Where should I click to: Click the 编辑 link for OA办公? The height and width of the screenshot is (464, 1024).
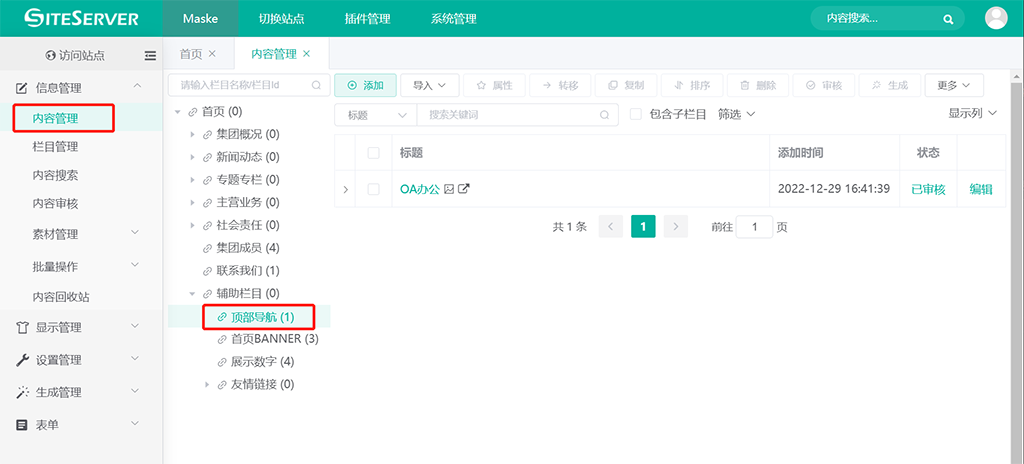980,189
